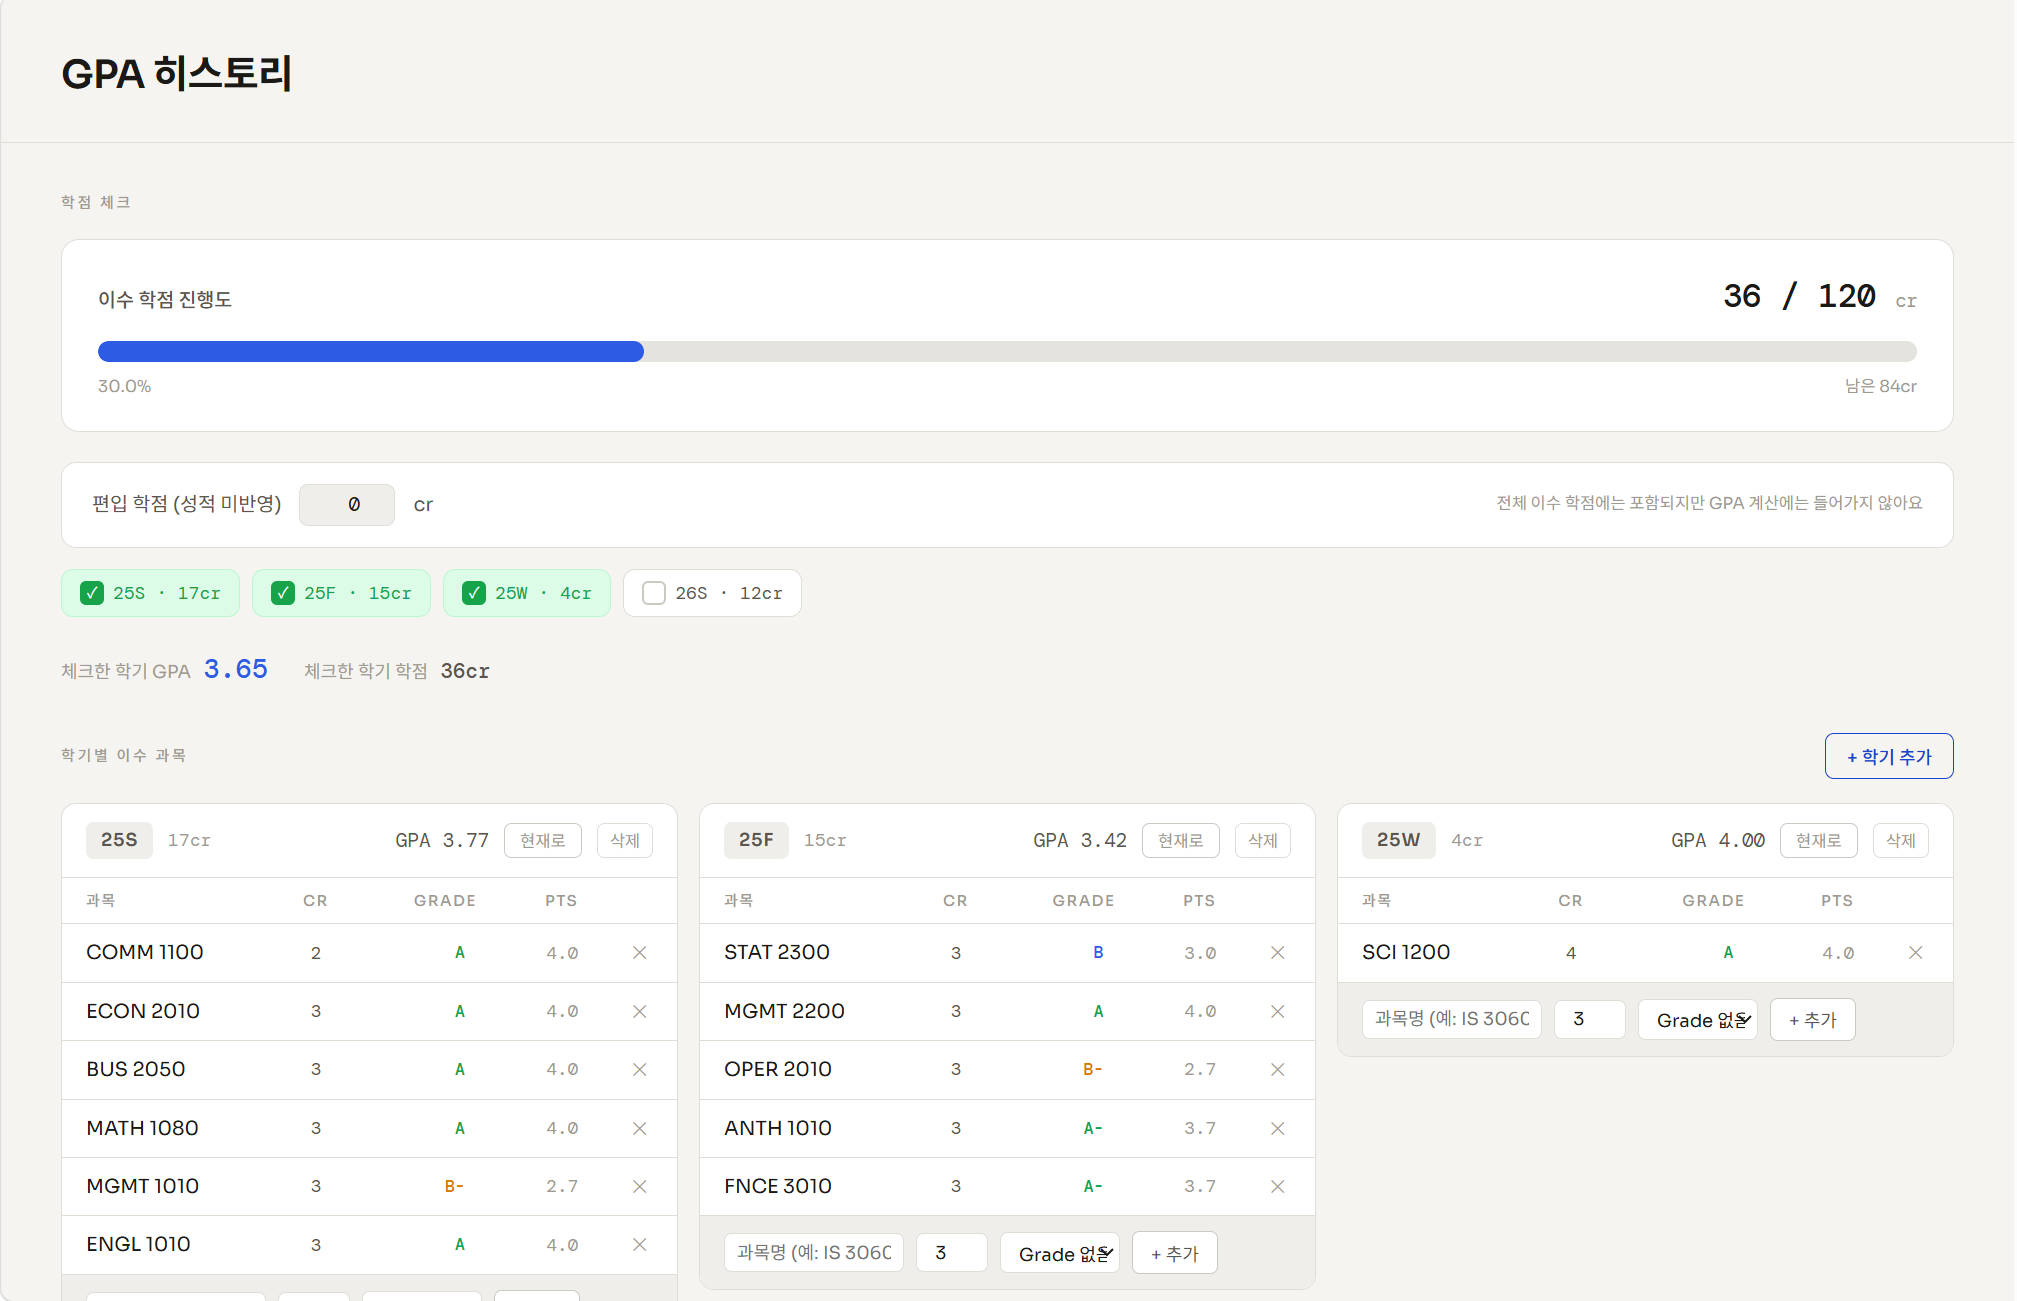2017x1301 pixels.
Task: Click the 36 / 120 credit total
Action: tap(1799, 296)
